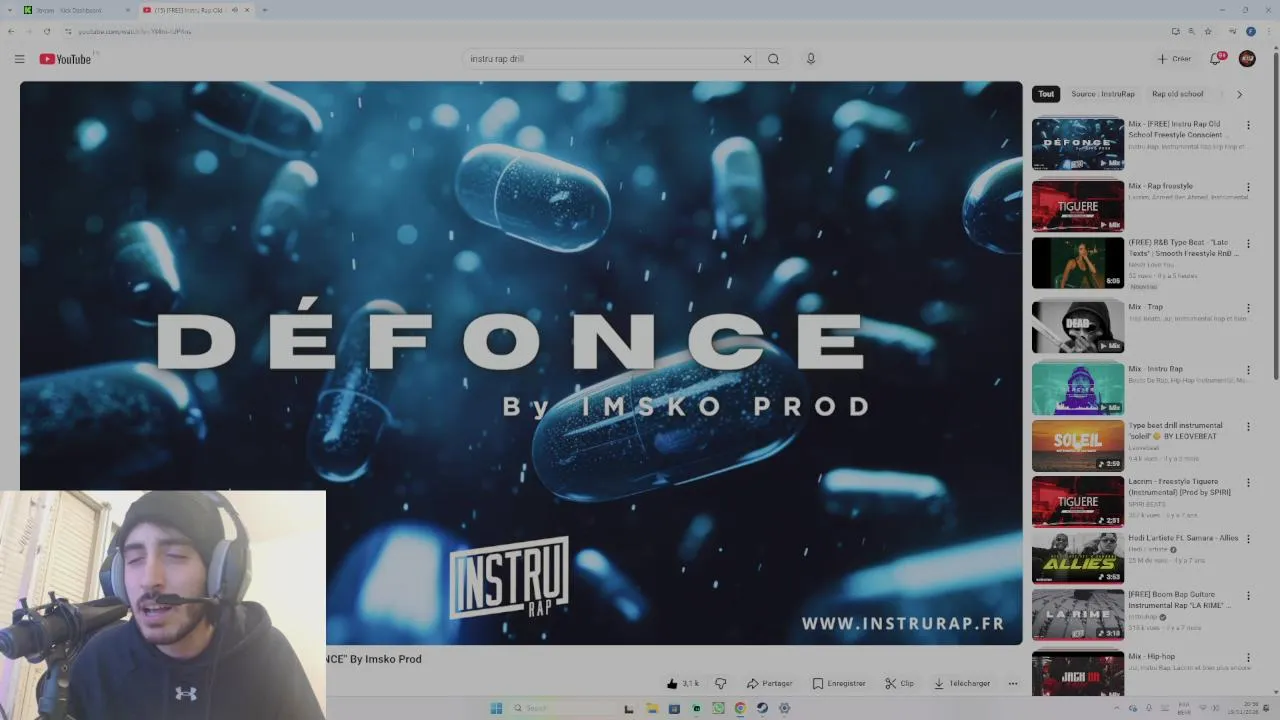This screenshot has width=1280, height=720.
Task: Open options for R&B Type Beat 'Late Texts'
Action: click(1248, 244)
